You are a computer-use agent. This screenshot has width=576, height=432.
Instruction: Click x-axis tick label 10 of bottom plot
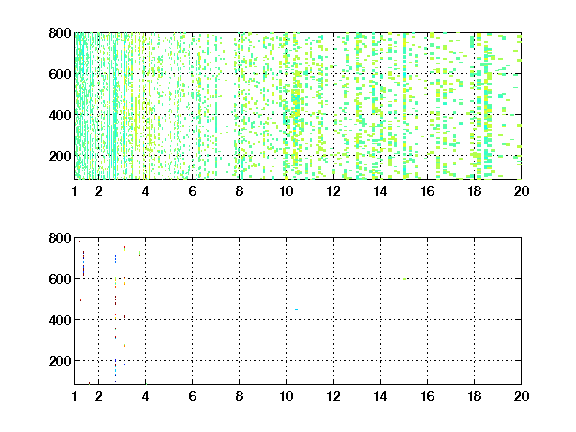(287, 396)
